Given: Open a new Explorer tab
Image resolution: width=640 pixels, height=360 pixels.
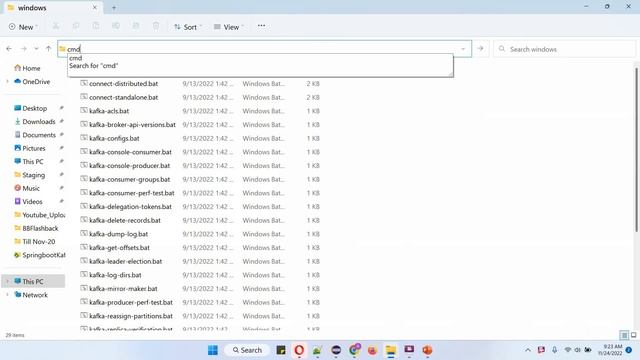Looking at the screenshot, I should pos(114,8).
